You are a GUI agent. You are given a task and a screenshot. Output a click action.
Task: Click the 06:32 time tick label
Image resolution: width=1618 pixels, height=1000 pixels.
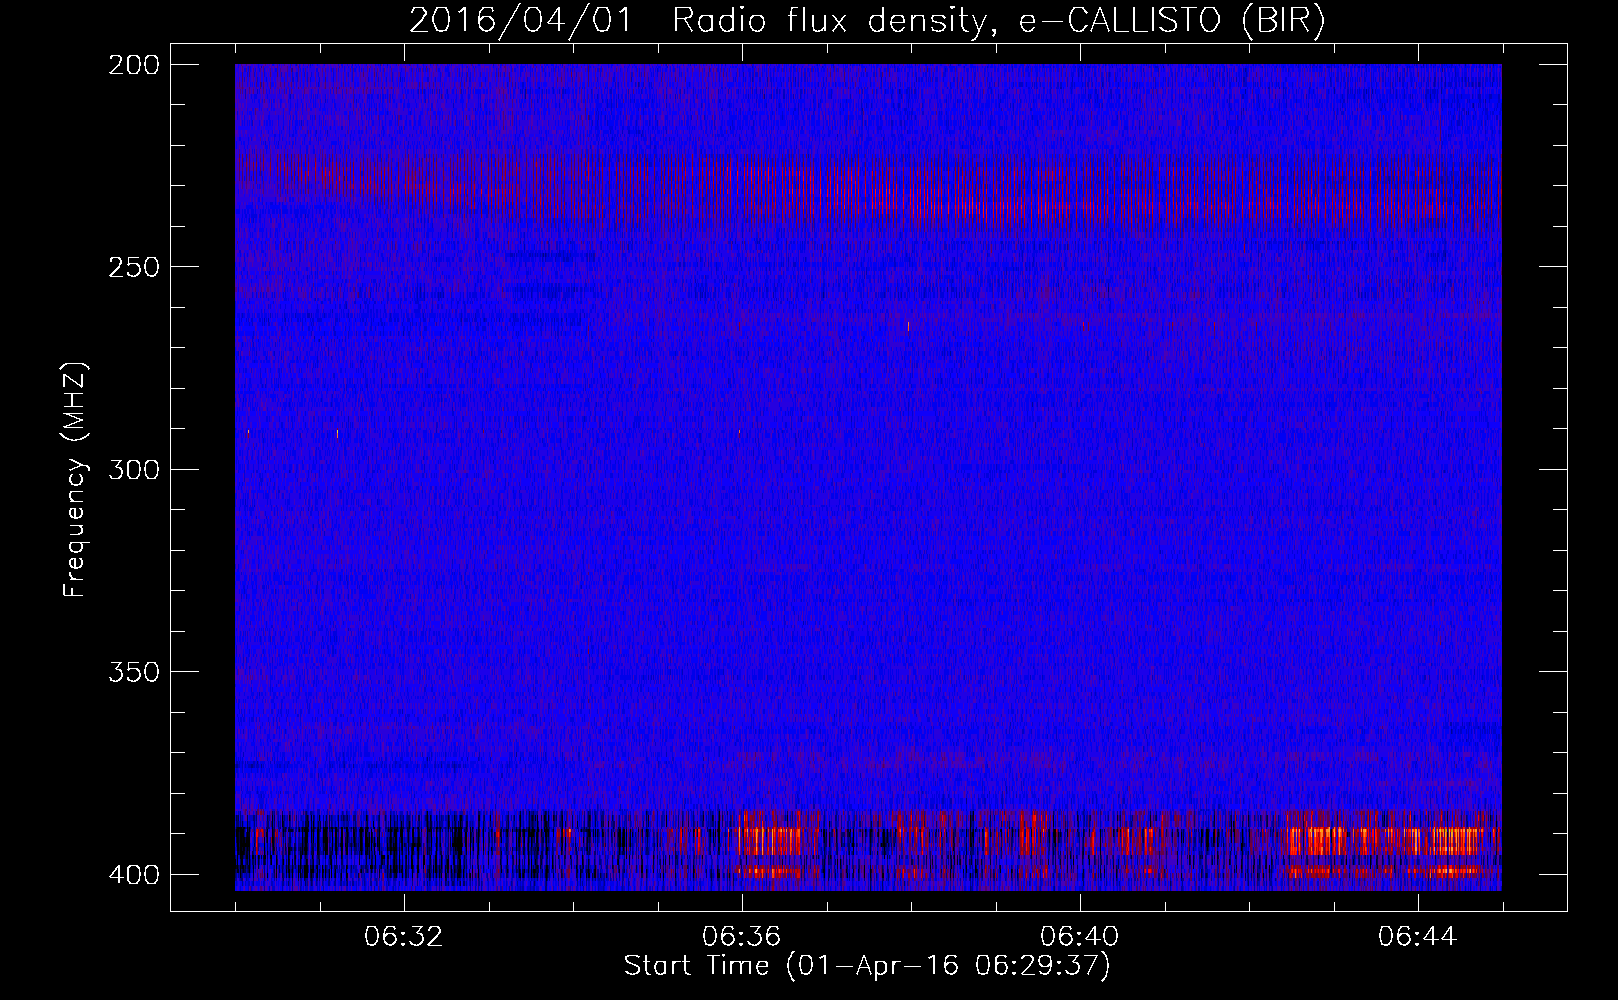pos(403,937)
